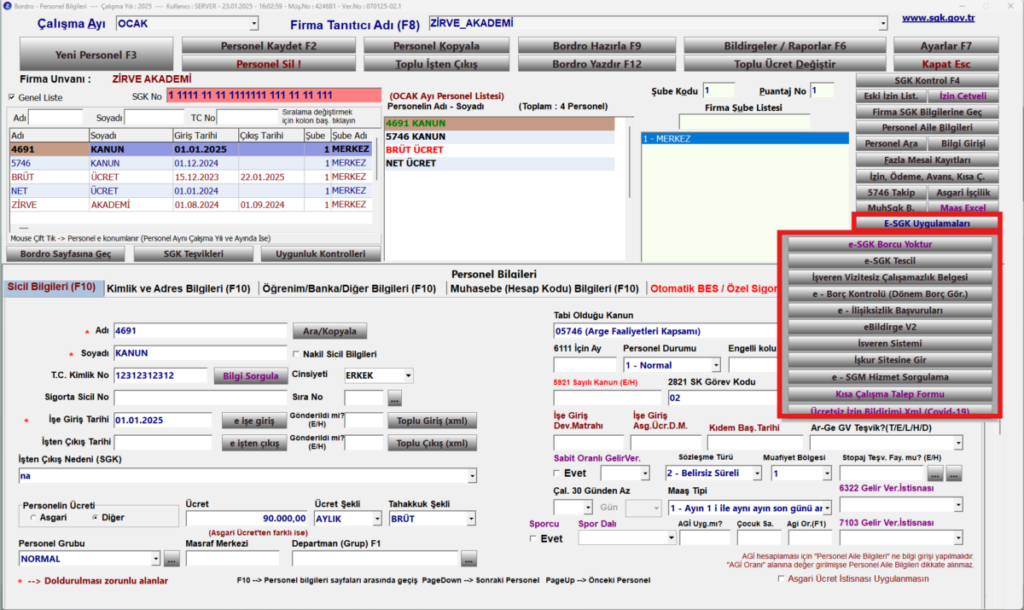Select Kısa Çalışma Talep Formu entry
This screenshot has width=1024, height=610.
pos(889,394)
